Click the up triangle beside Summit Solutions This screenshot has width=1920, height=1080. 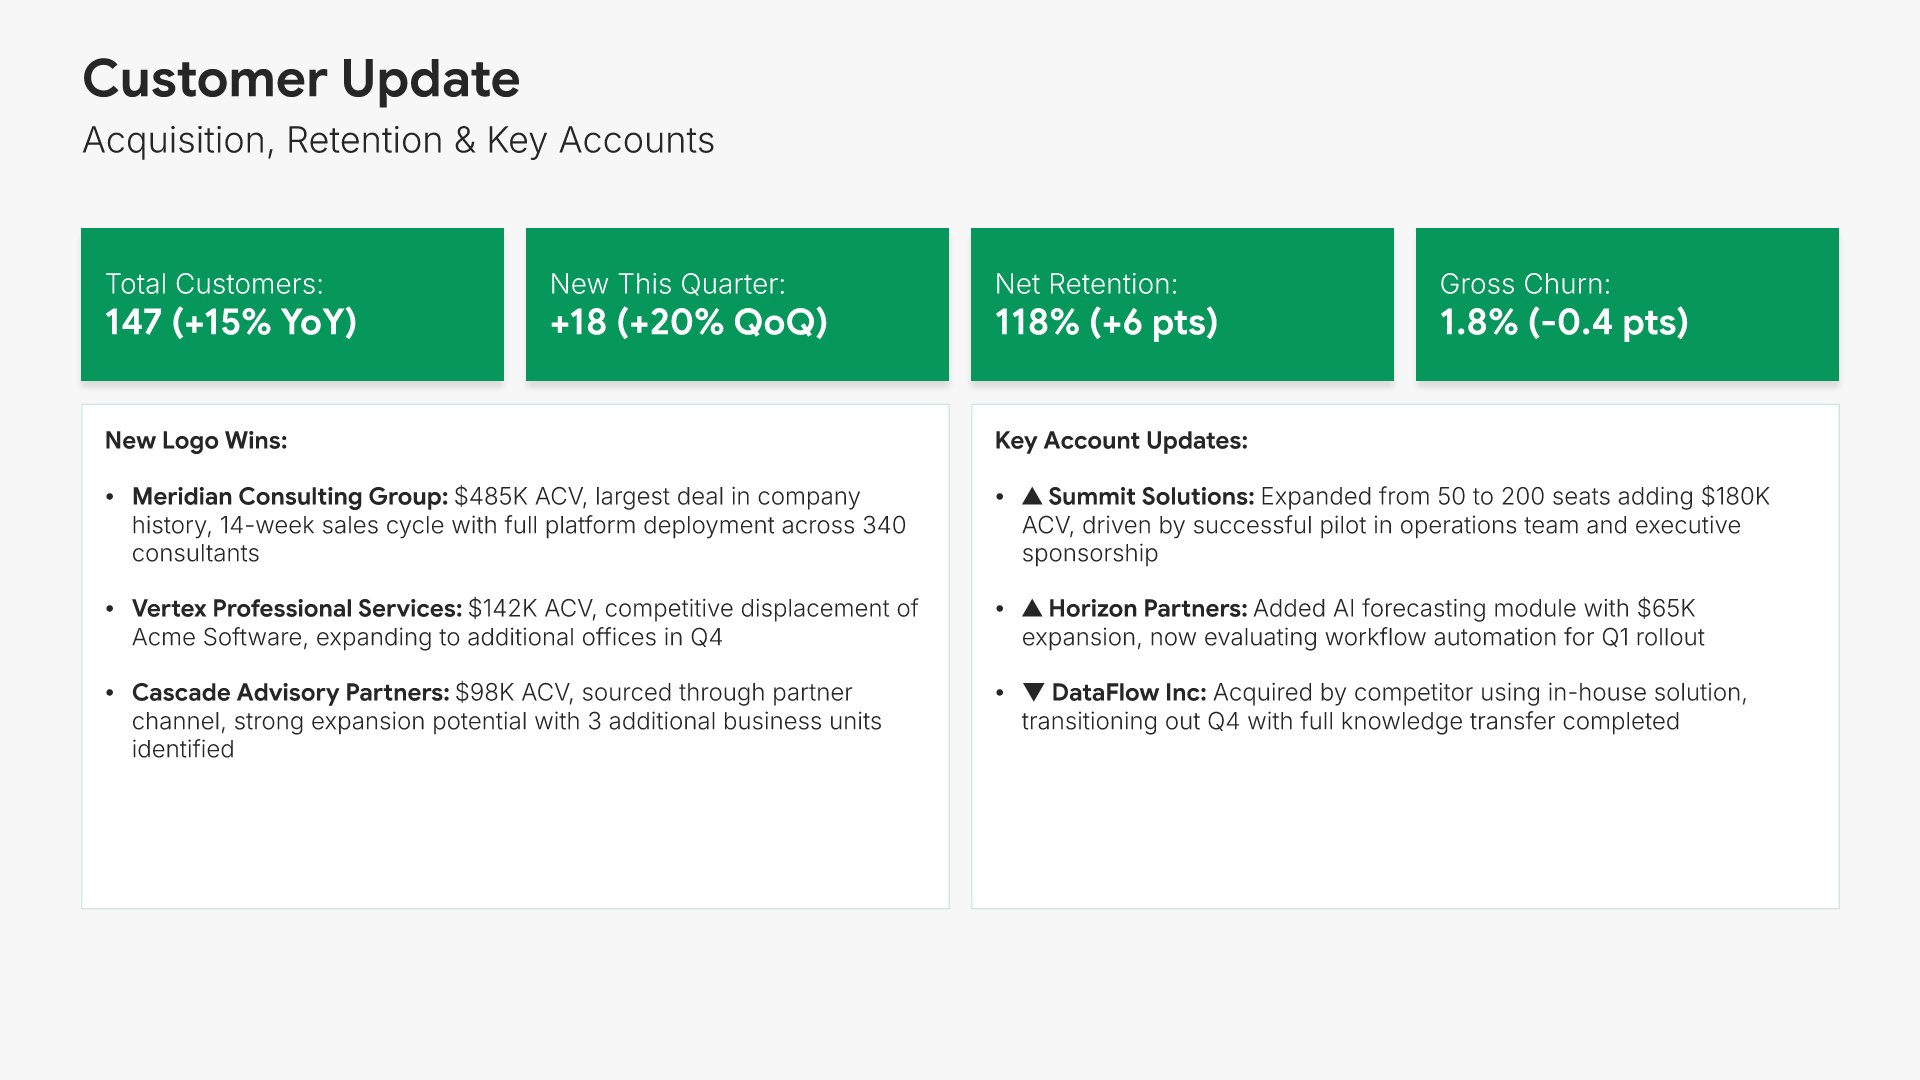coord(1032,496)
